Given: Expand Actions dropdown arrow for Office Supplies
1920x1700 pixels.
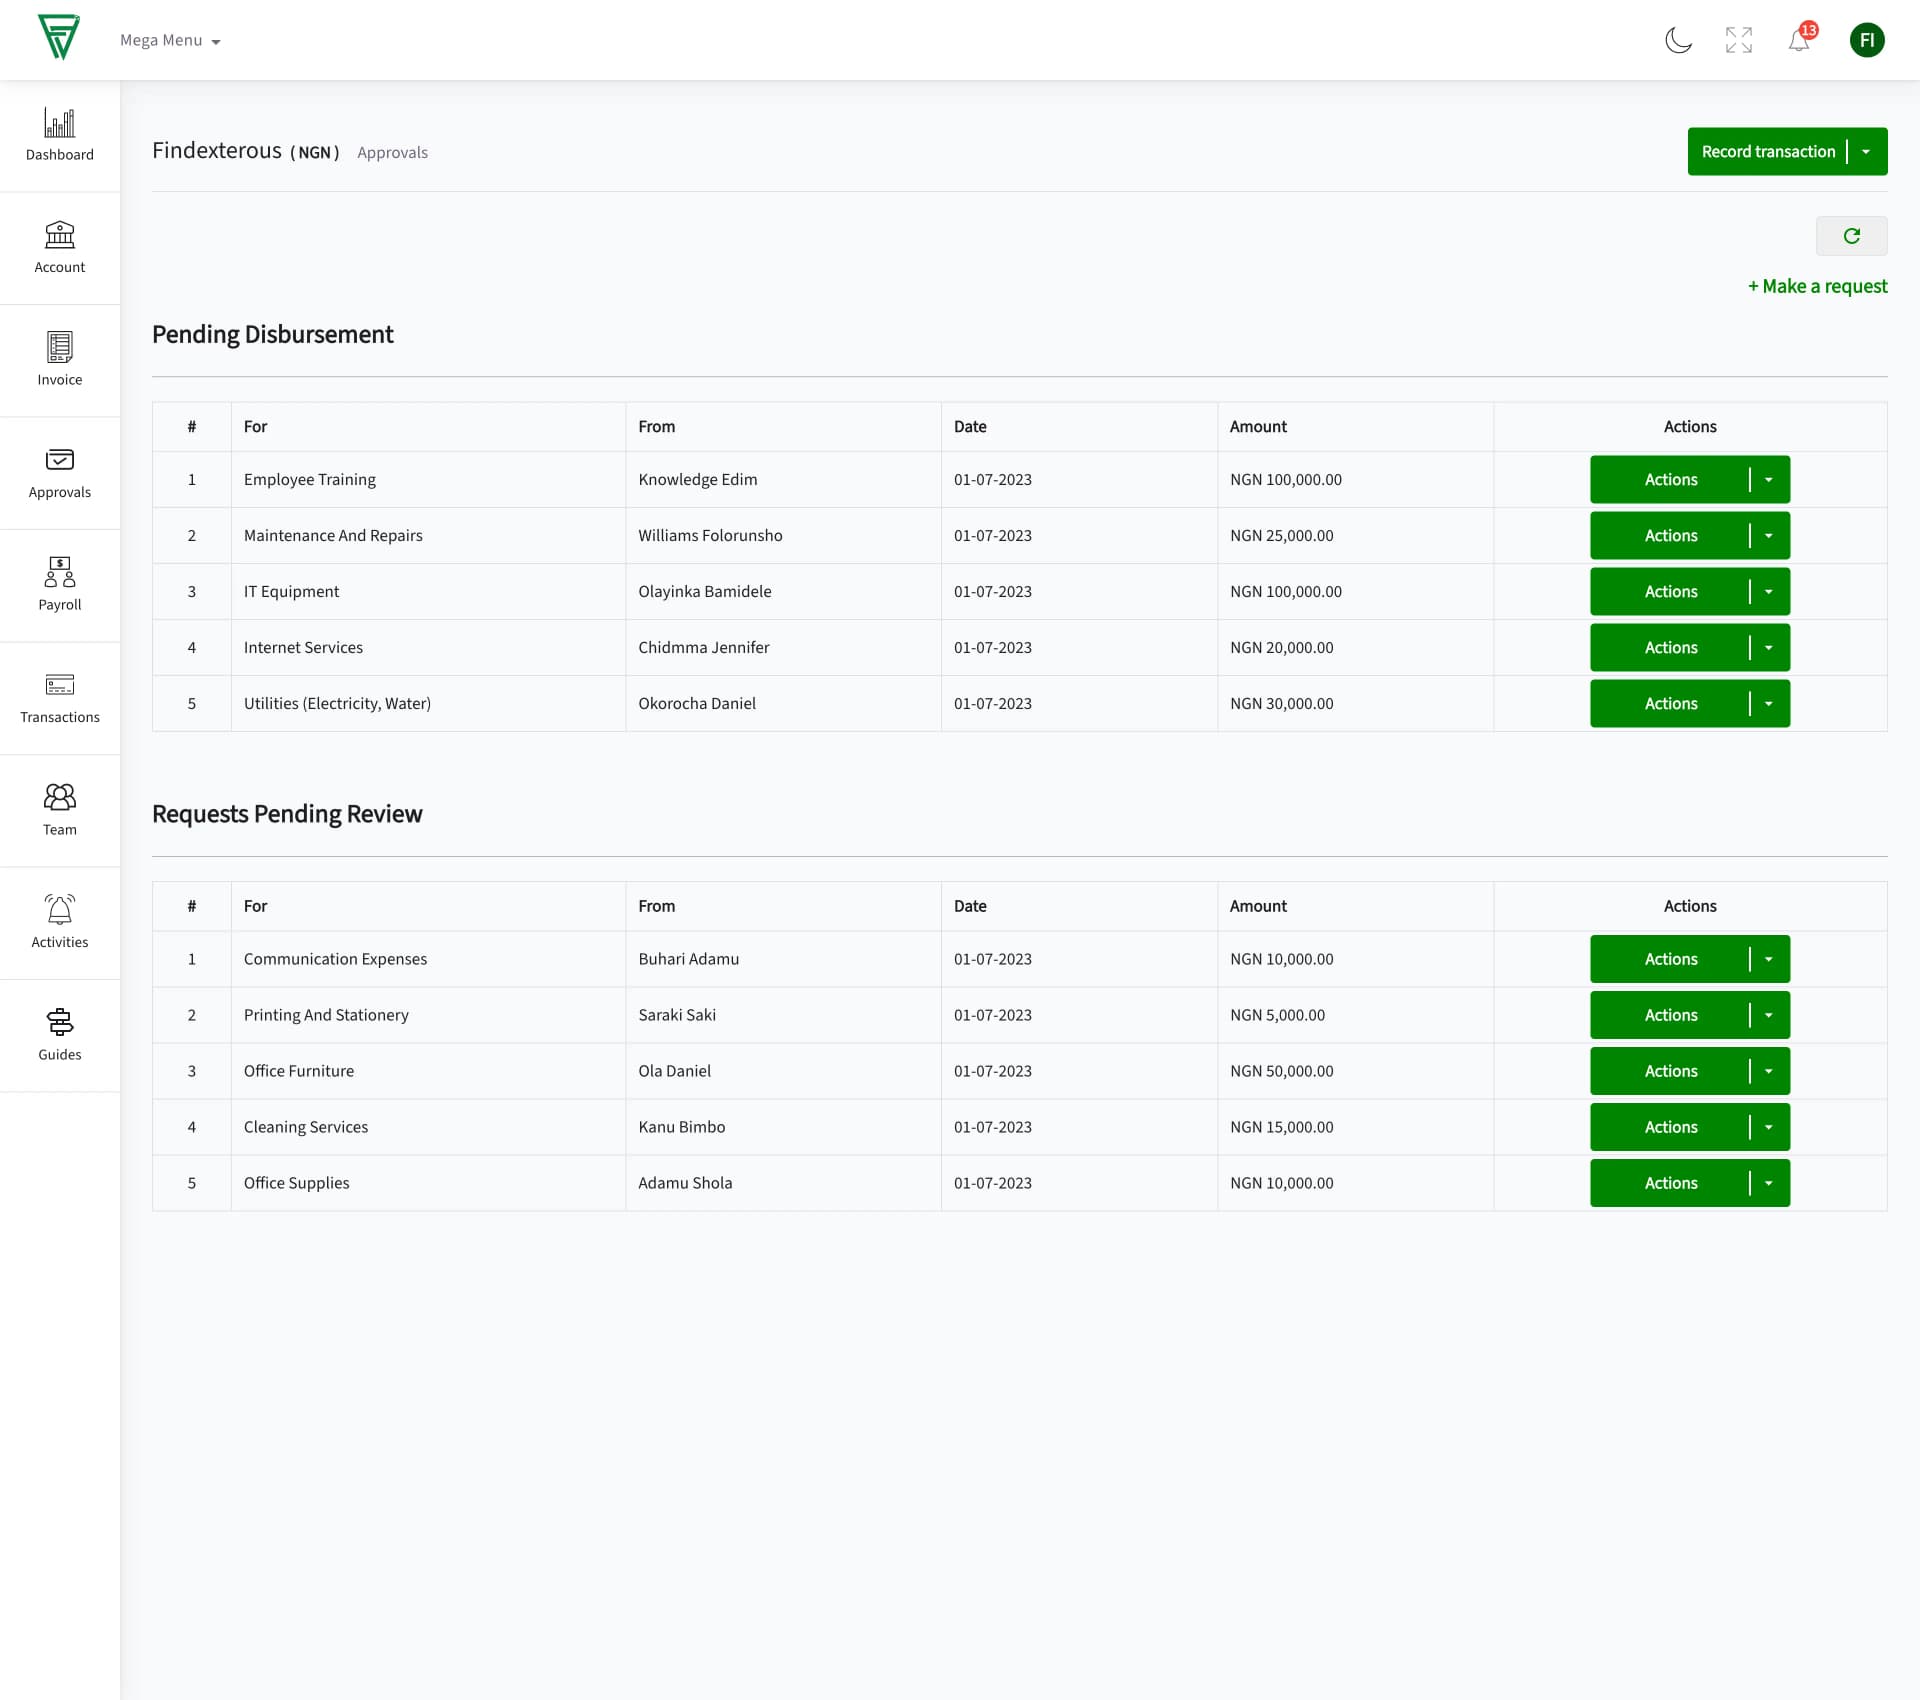Looking at the screenshot, I should click(x=1769, y=1183).
